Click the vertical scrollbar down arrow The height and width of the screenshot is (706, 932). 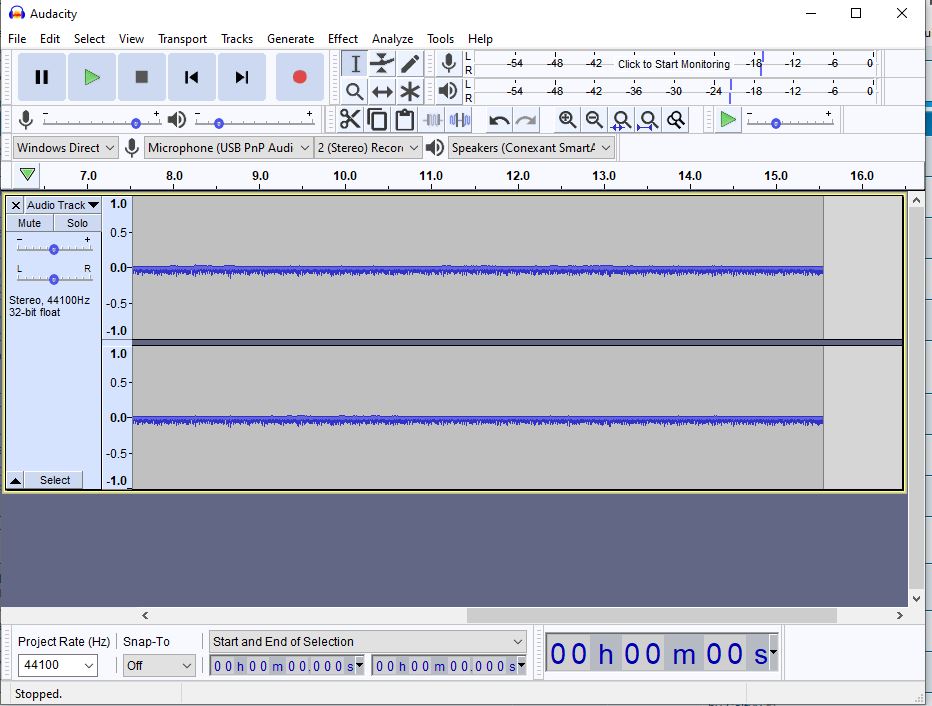(x=916, y=598)
